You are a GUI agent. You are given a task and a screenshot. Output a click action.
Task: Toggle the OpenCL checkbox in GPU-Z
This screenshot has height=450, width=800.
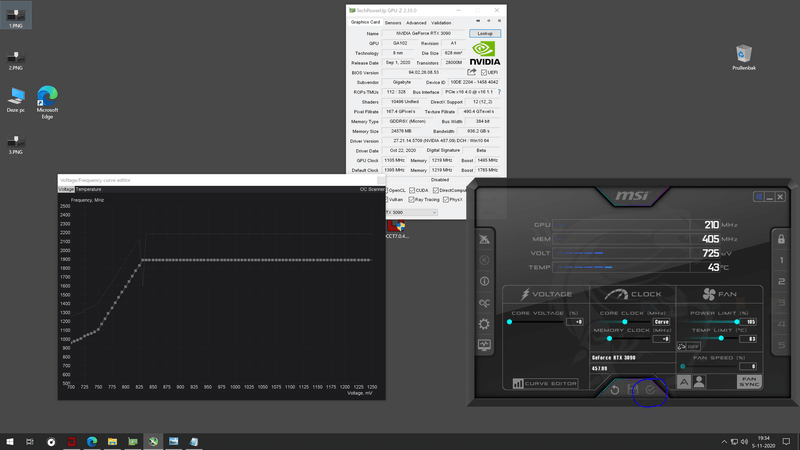386,190
